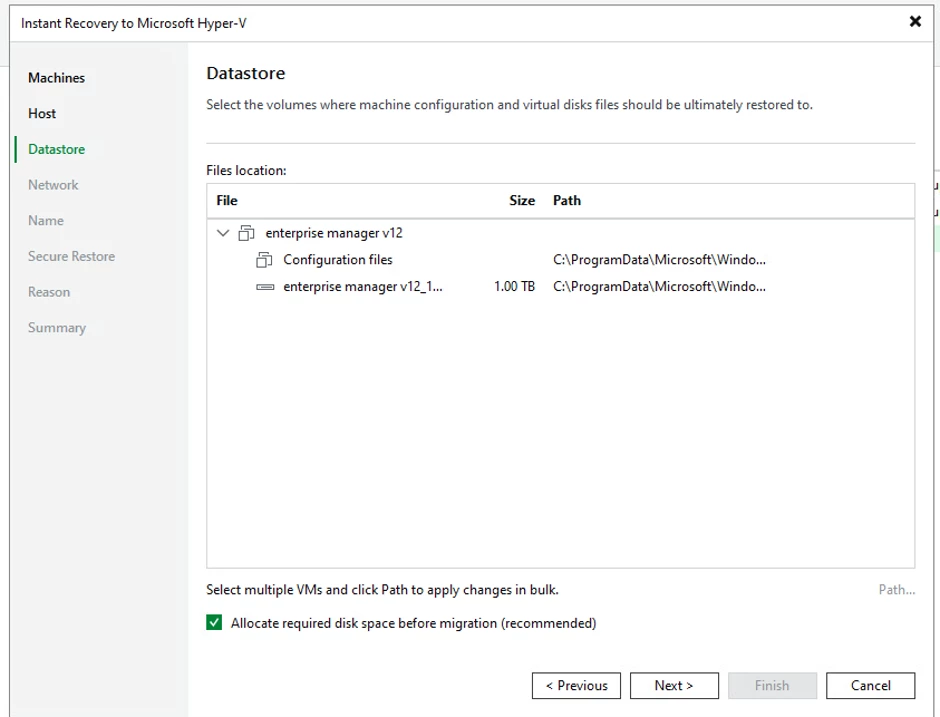Click the Previous button

(576, 685)
